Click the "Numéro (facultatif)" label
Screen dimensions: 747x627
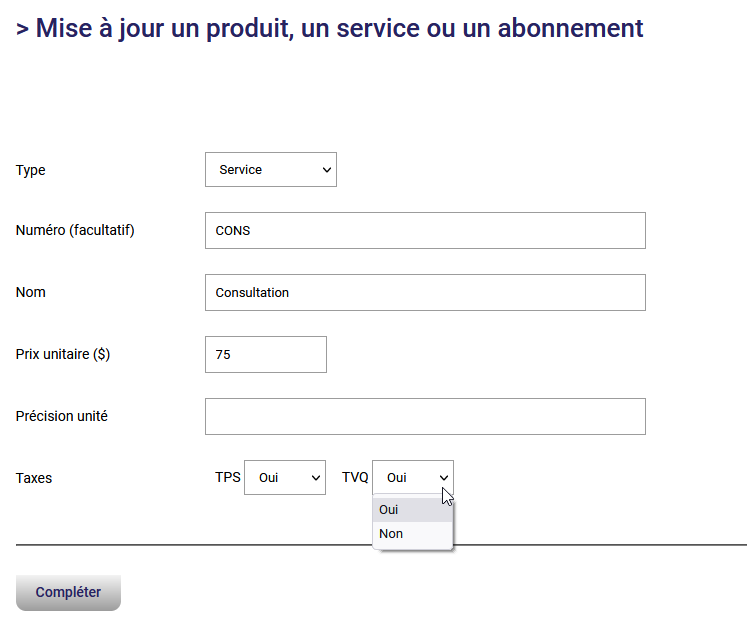75,231
